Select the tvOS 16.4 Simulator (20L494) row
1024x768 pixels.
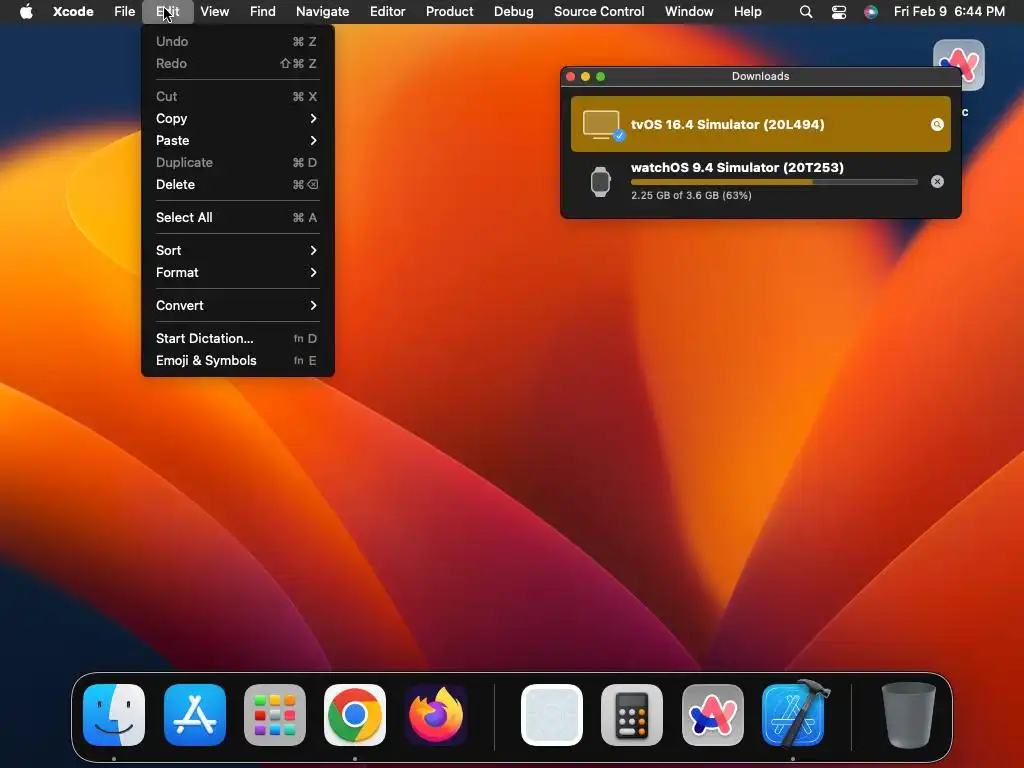[x=761, y=124]
